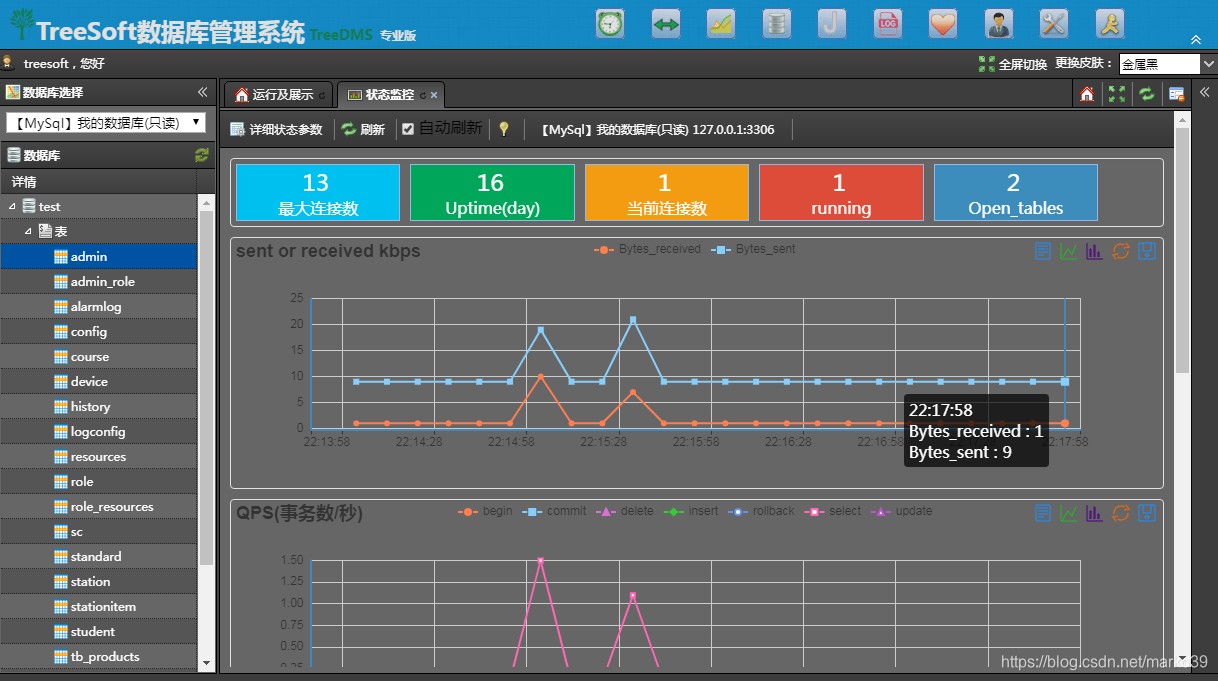1218x681 pixels.
Task: Select the tb_products table
Action: tap(99, 657)
